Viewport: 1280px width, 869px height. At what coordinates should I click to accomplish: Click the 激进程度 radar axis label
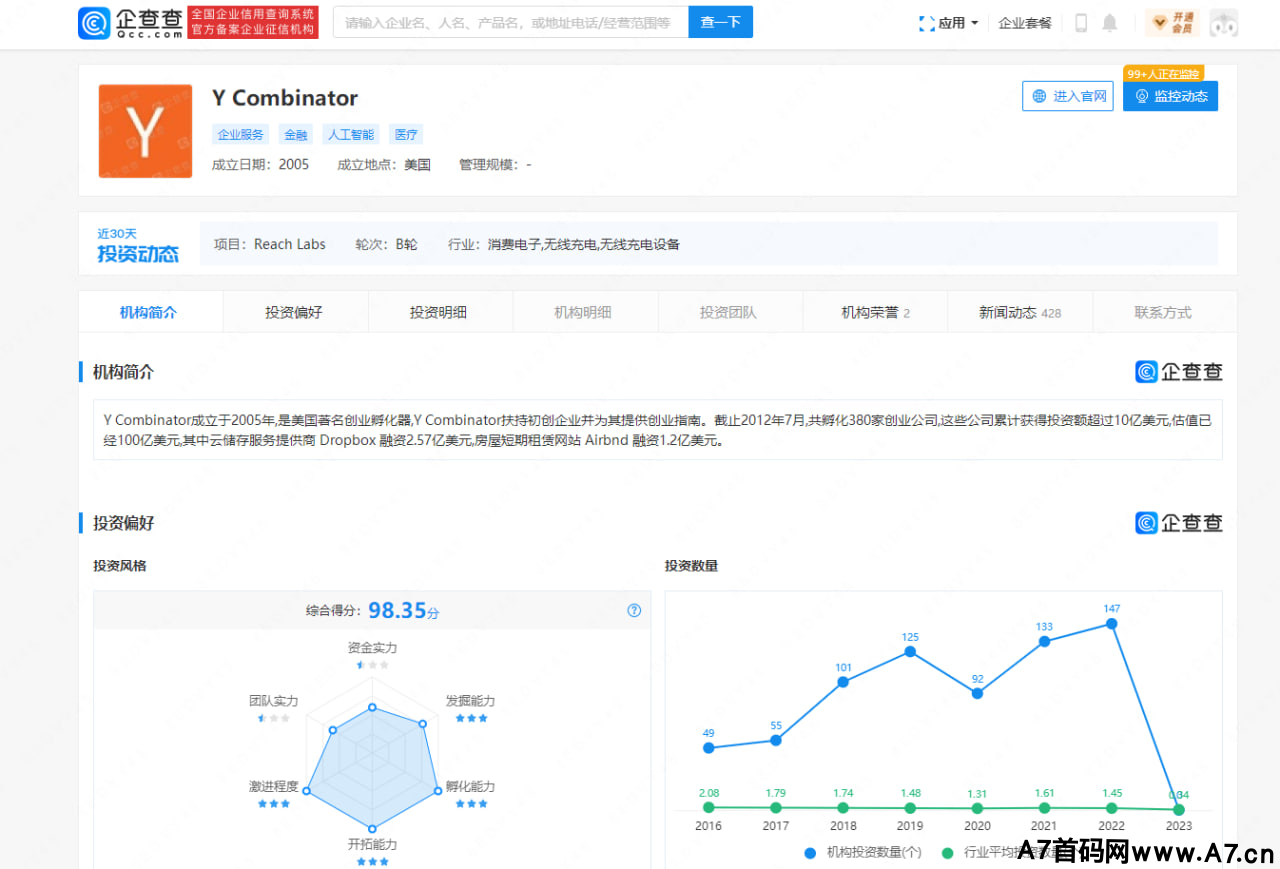[274, 787]
